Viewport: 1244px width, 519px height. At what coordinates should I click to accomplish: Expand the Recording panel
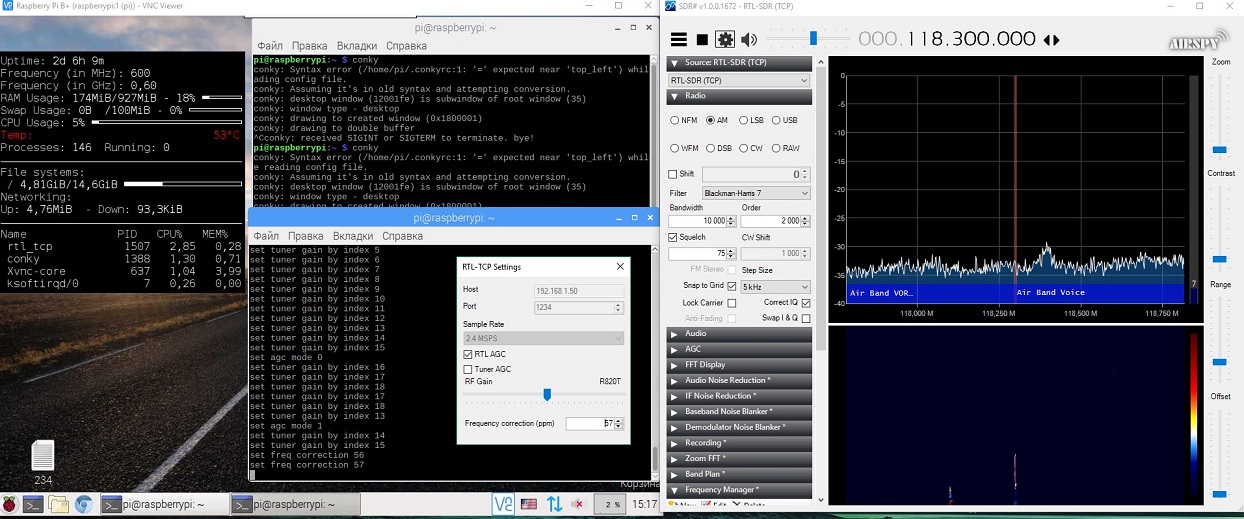pyautogui.click(x=739, y=443)
